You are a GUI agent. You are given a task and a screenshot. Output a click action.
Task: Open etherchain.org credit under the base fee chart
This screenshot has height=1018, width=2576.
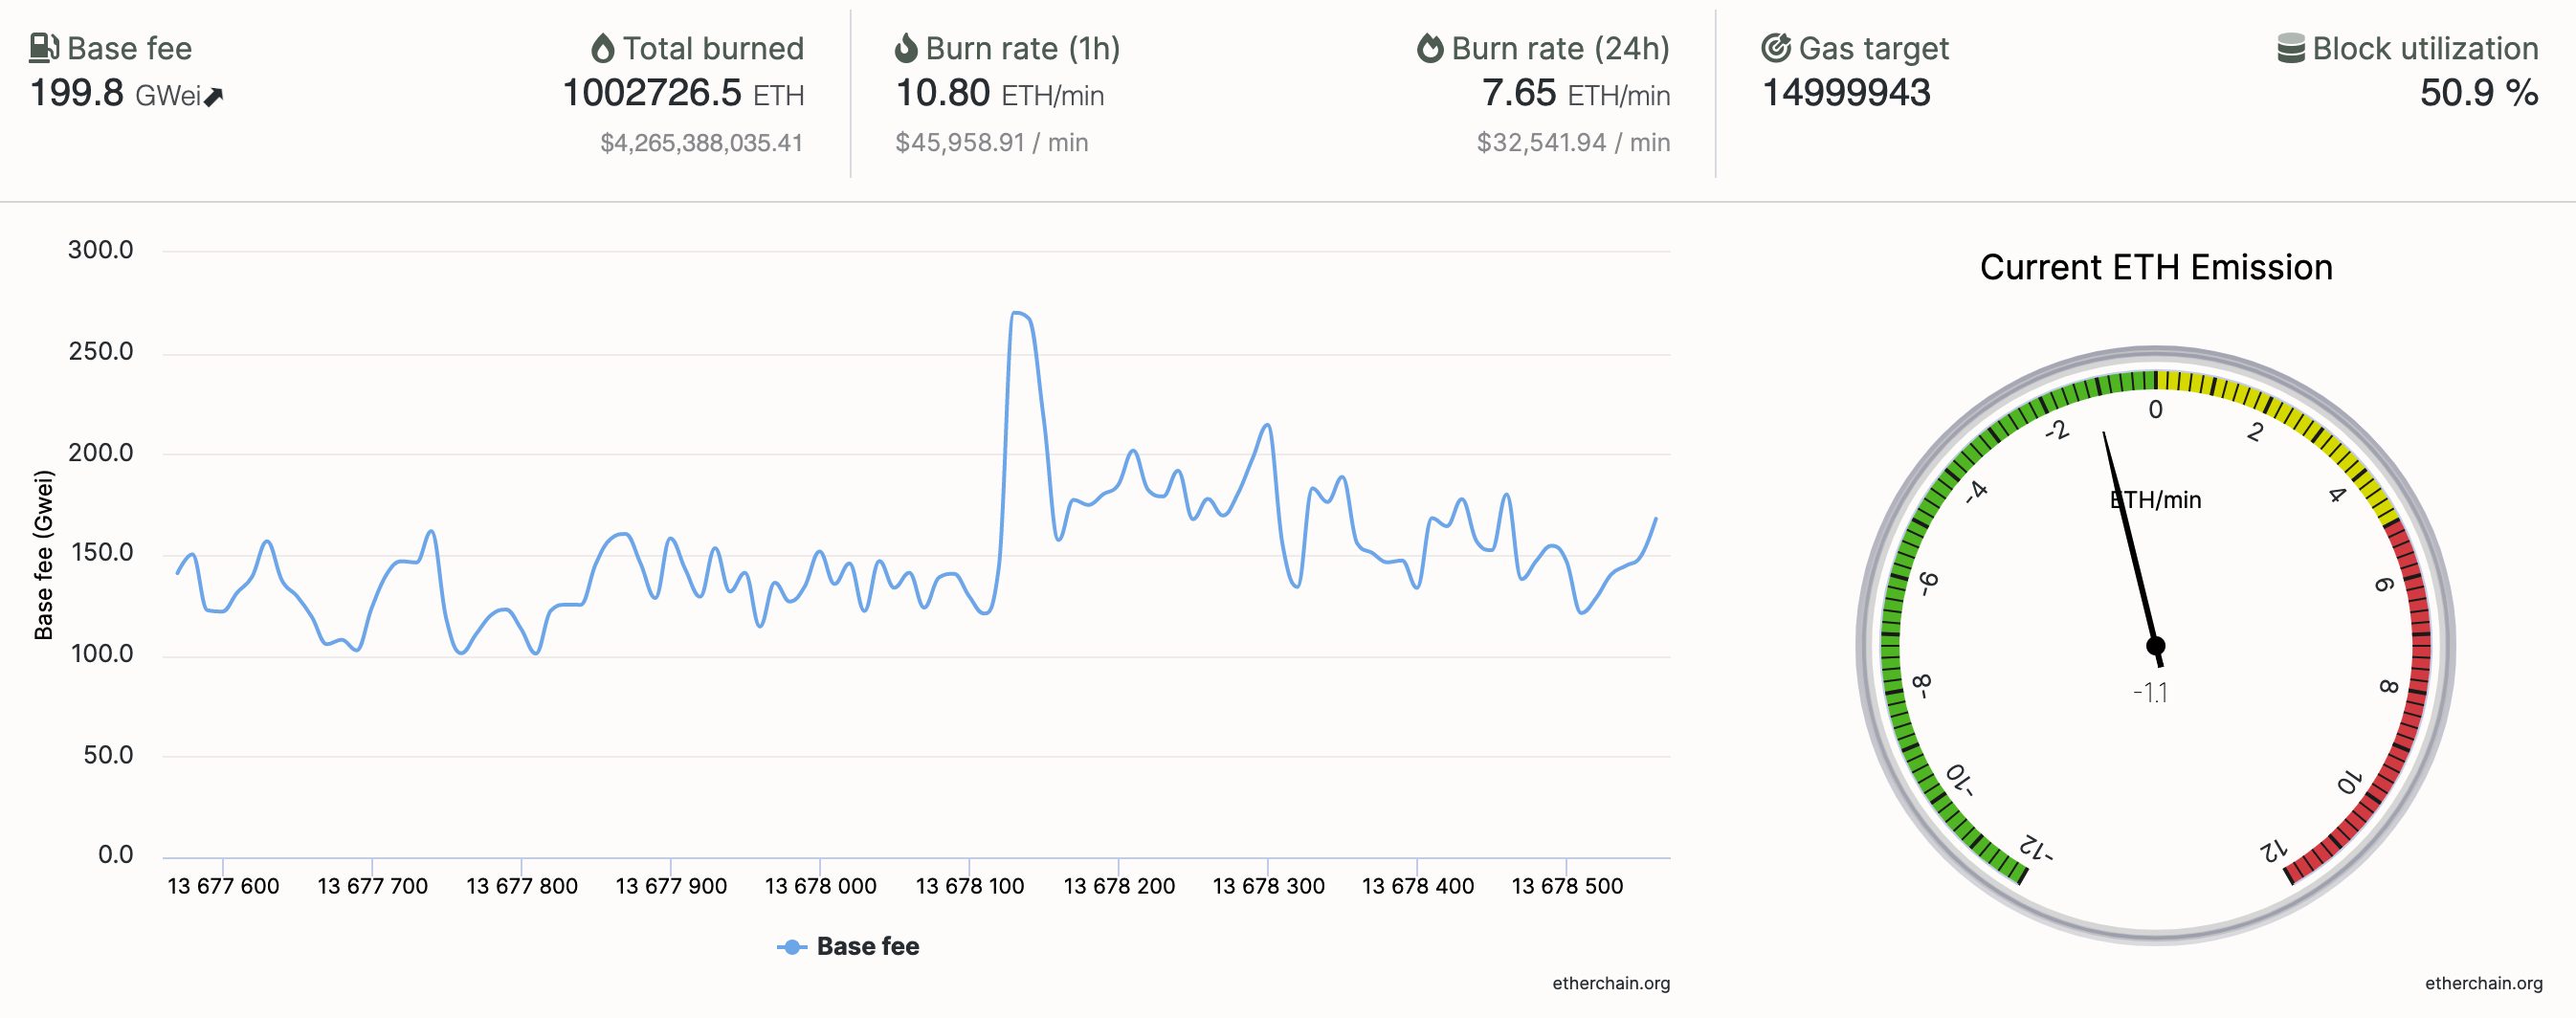pos(1610,984)
